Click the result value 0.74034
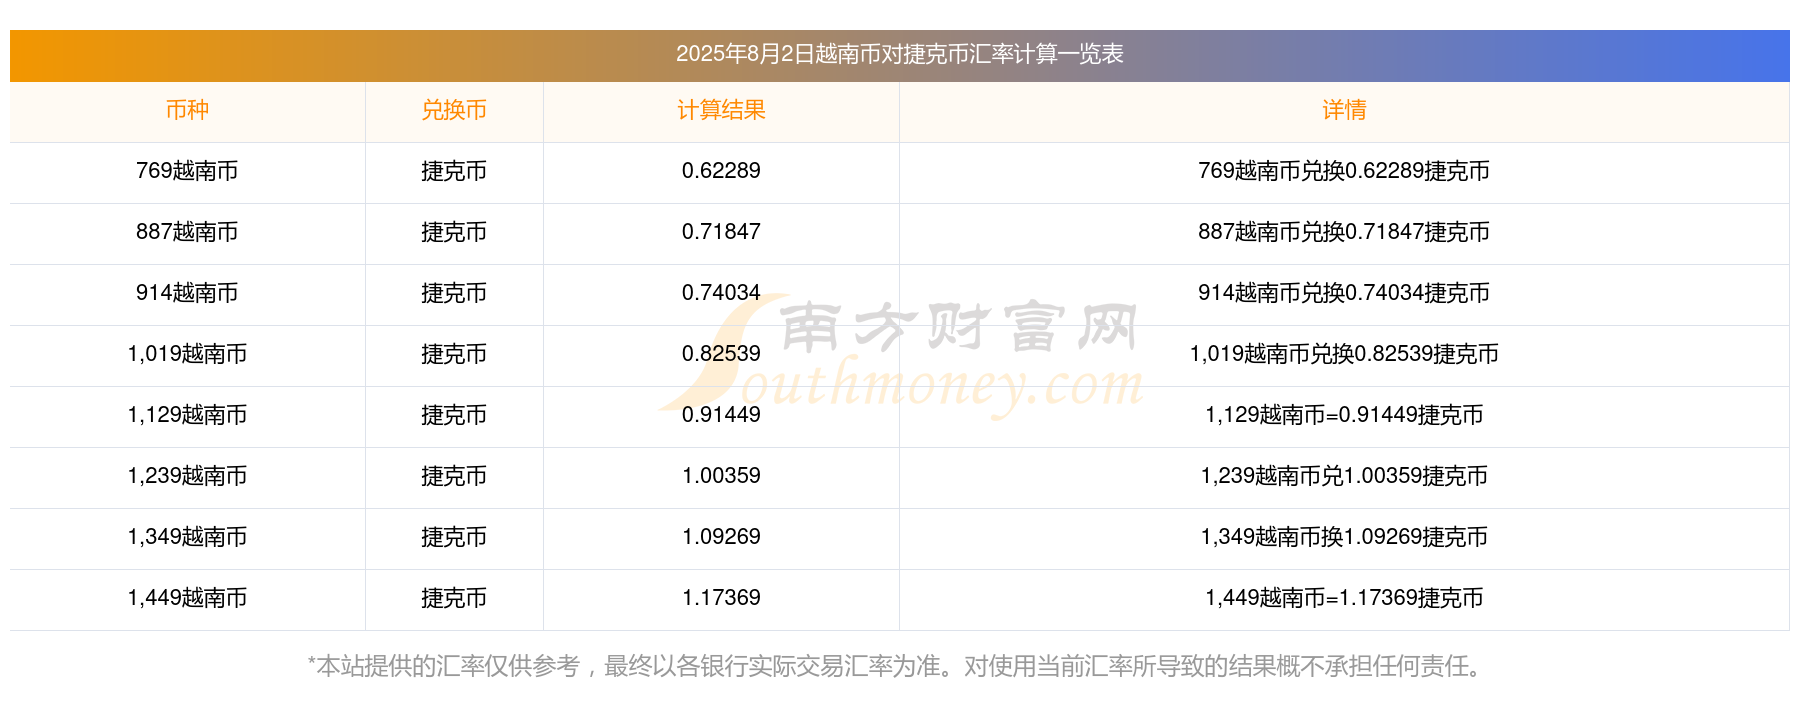Viewport: 1800px width, 720px height. pyautogui.click(x=721, y=293)
